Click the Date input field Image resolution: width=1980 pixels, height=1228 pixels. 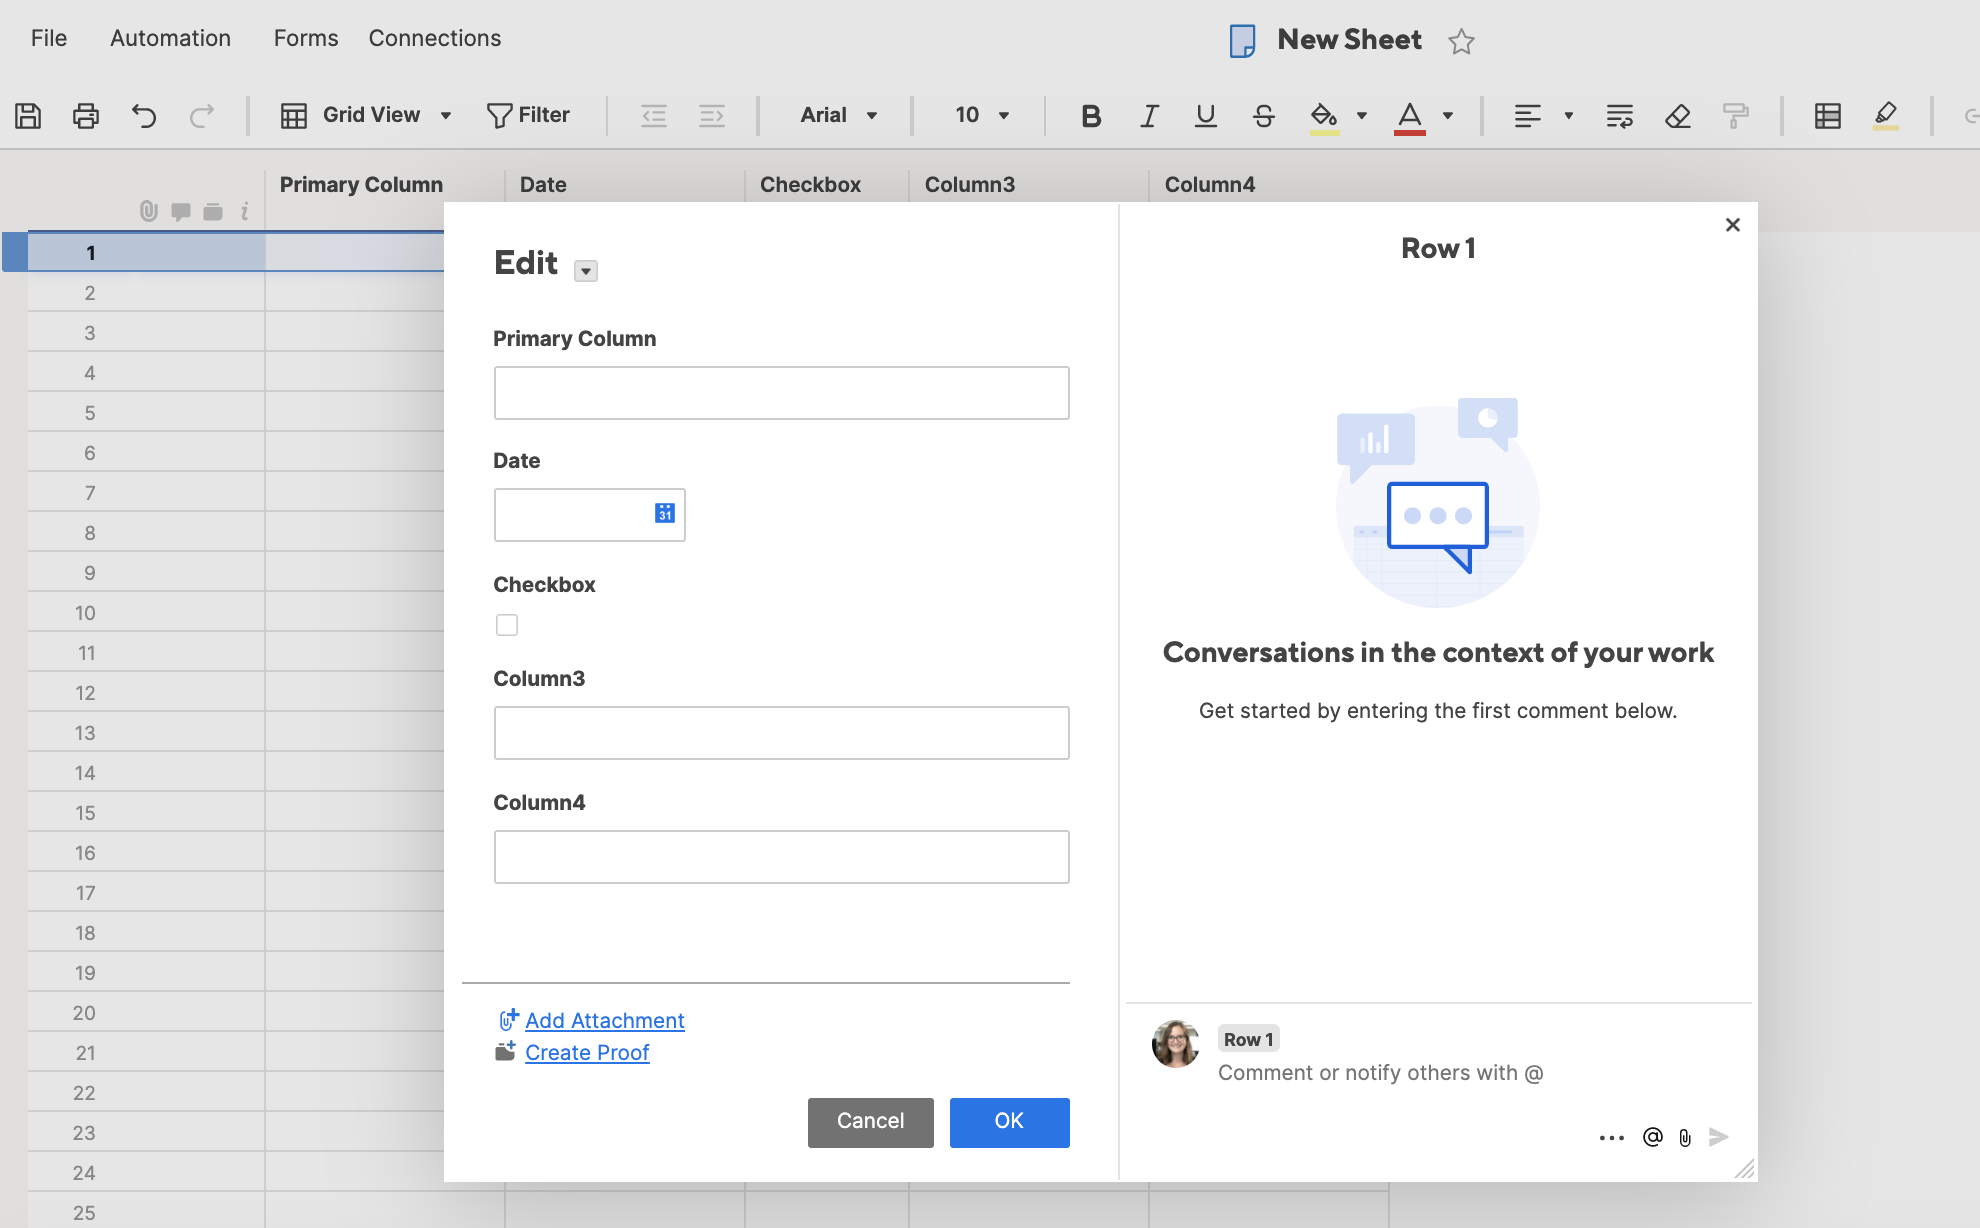pyautogui.click(x=590, y=515)
